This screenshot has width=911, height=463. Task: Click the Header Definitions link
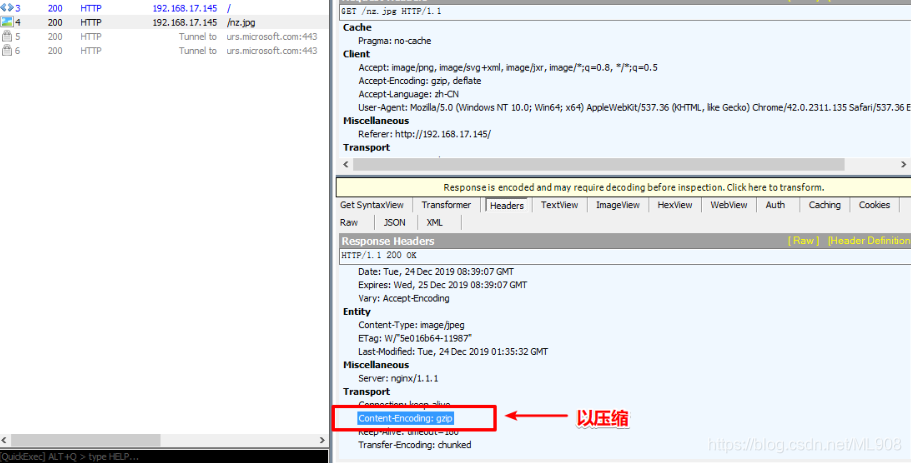(x=869, y=241)
